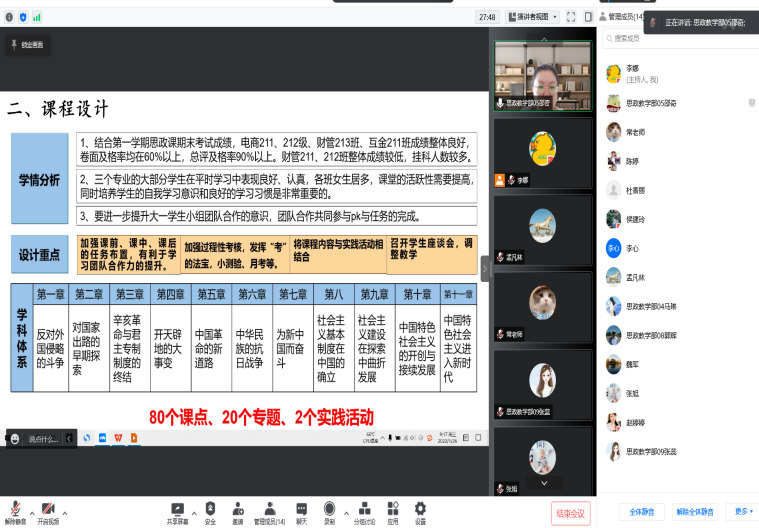
Task: Open the meeting settings gear
Action: click(420, 508)
